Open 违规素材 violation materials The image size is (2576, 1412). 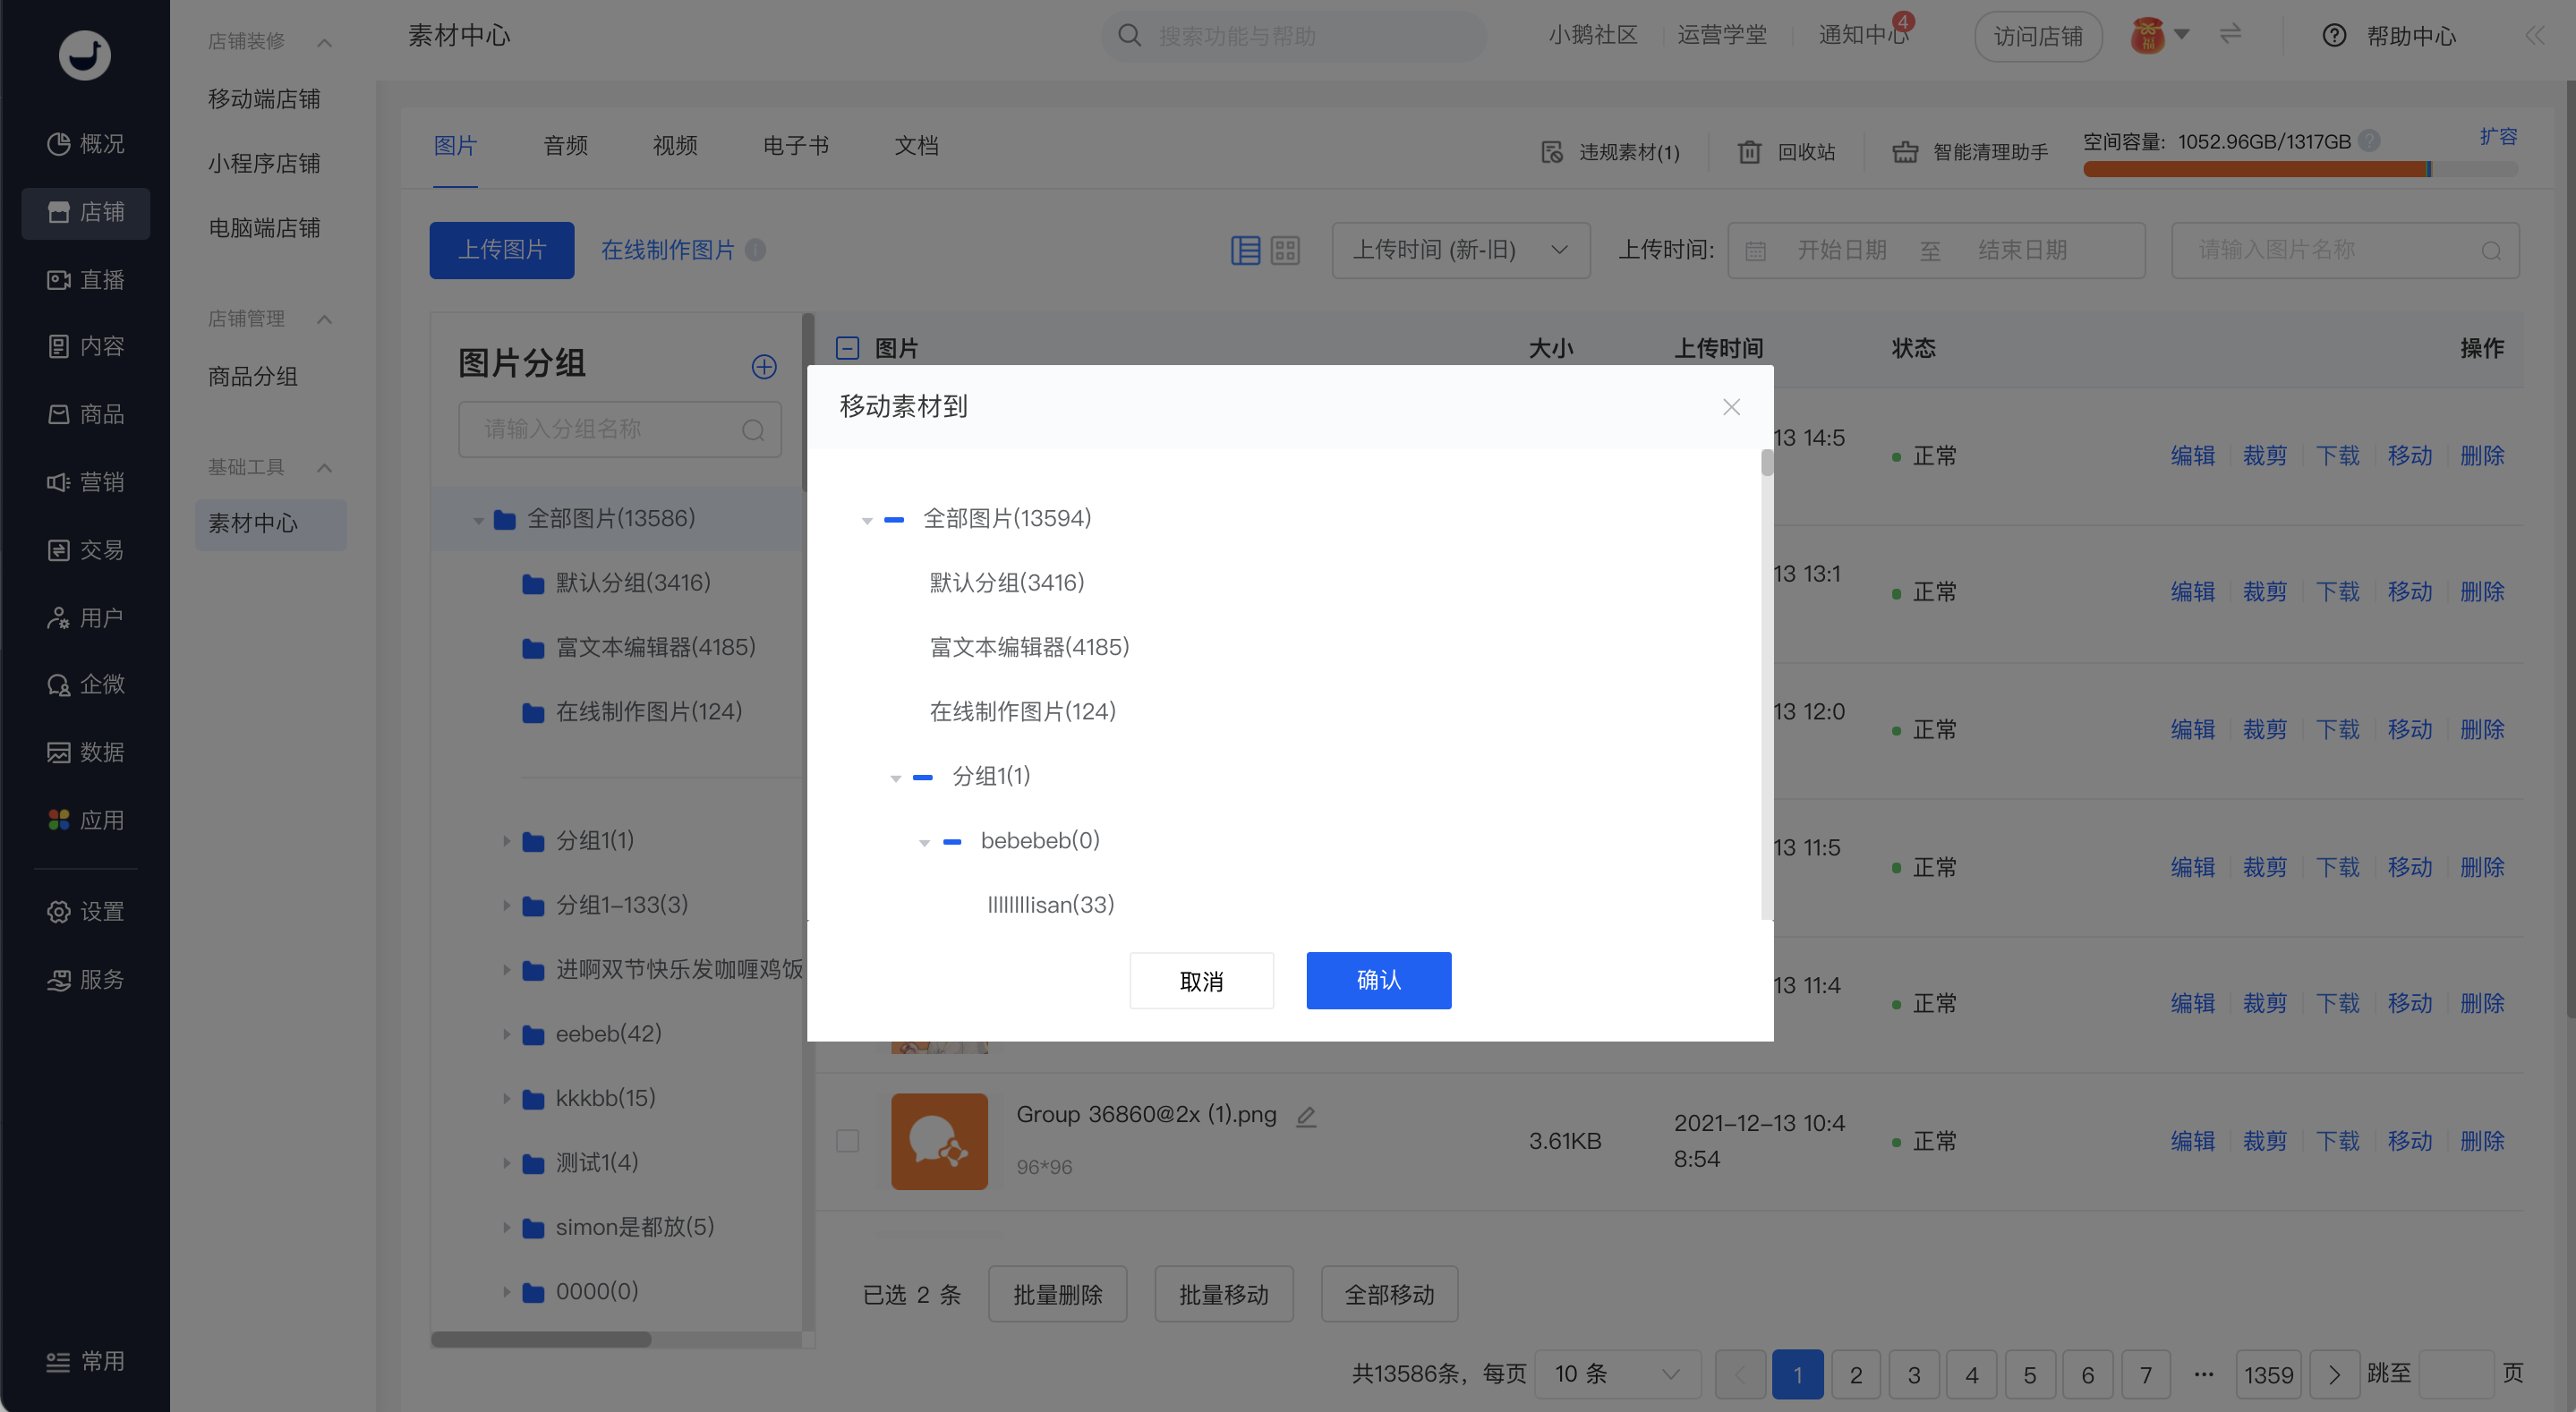coord(1610,152)
